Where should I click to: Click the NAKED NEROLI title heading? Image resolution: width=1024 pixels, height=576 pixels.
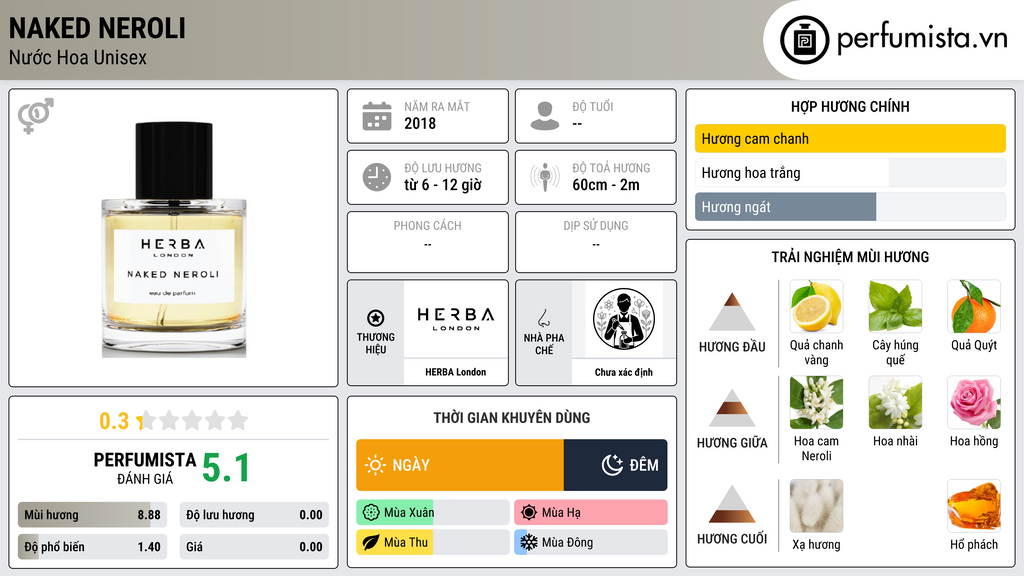(97, 29)
